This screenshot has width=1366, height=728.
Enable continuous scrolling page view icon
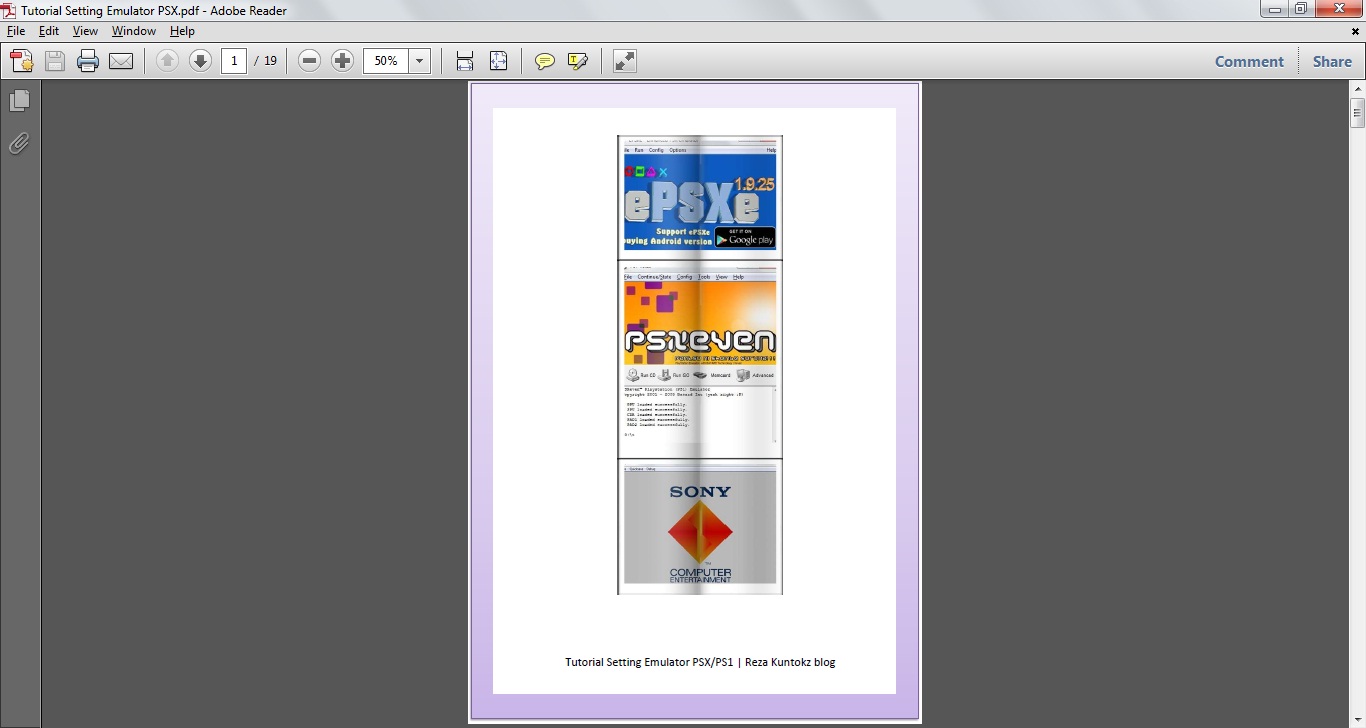tap(464, 60)
